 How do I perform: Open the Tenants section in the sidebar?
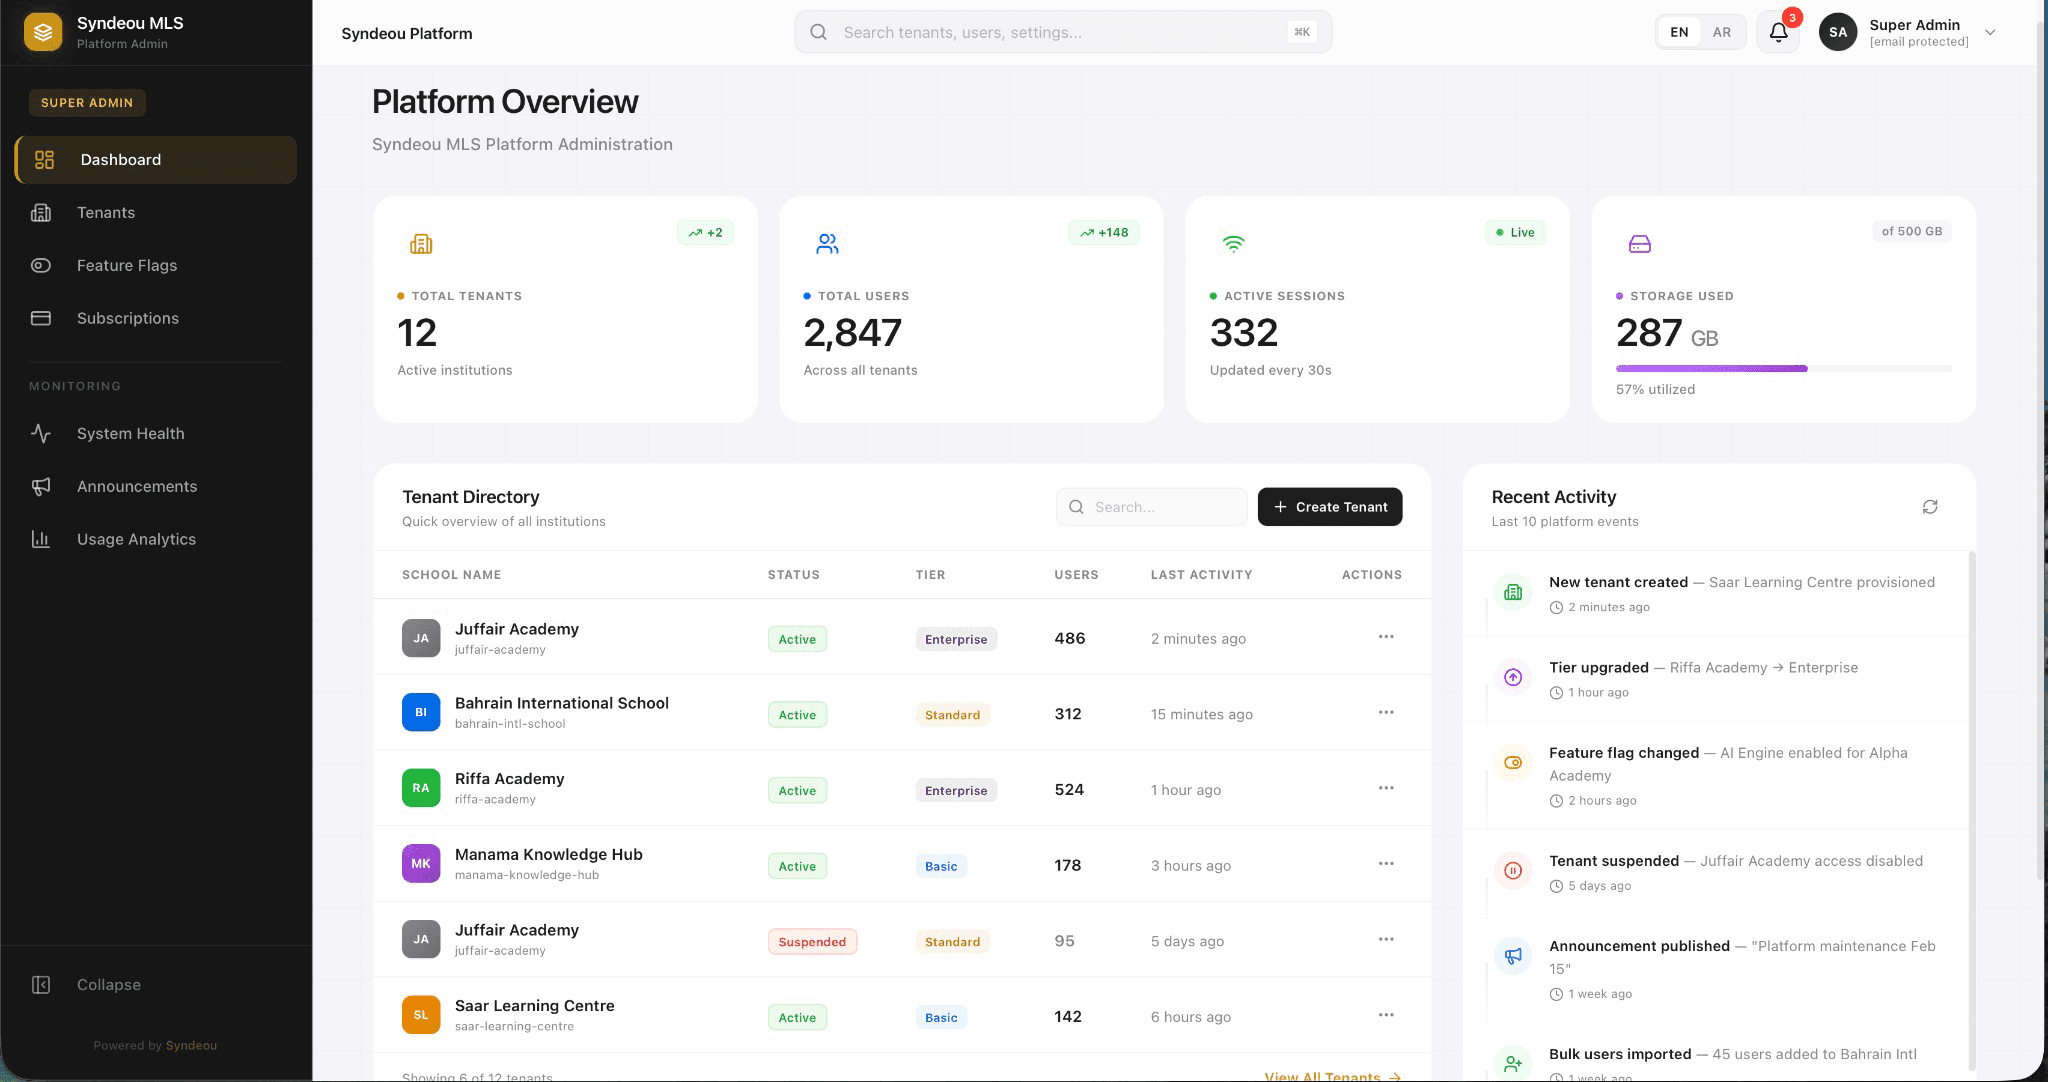tap(105, 212)
